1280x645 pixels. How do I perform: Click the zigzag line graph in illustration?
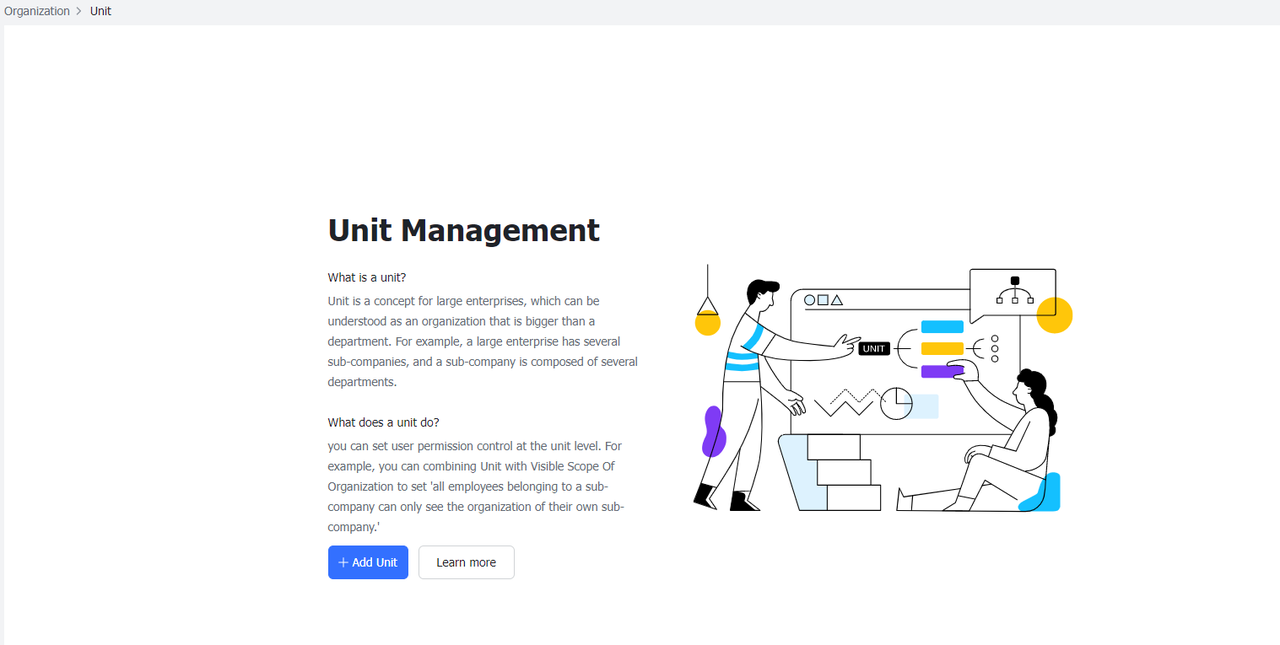[x=845, y=403]
